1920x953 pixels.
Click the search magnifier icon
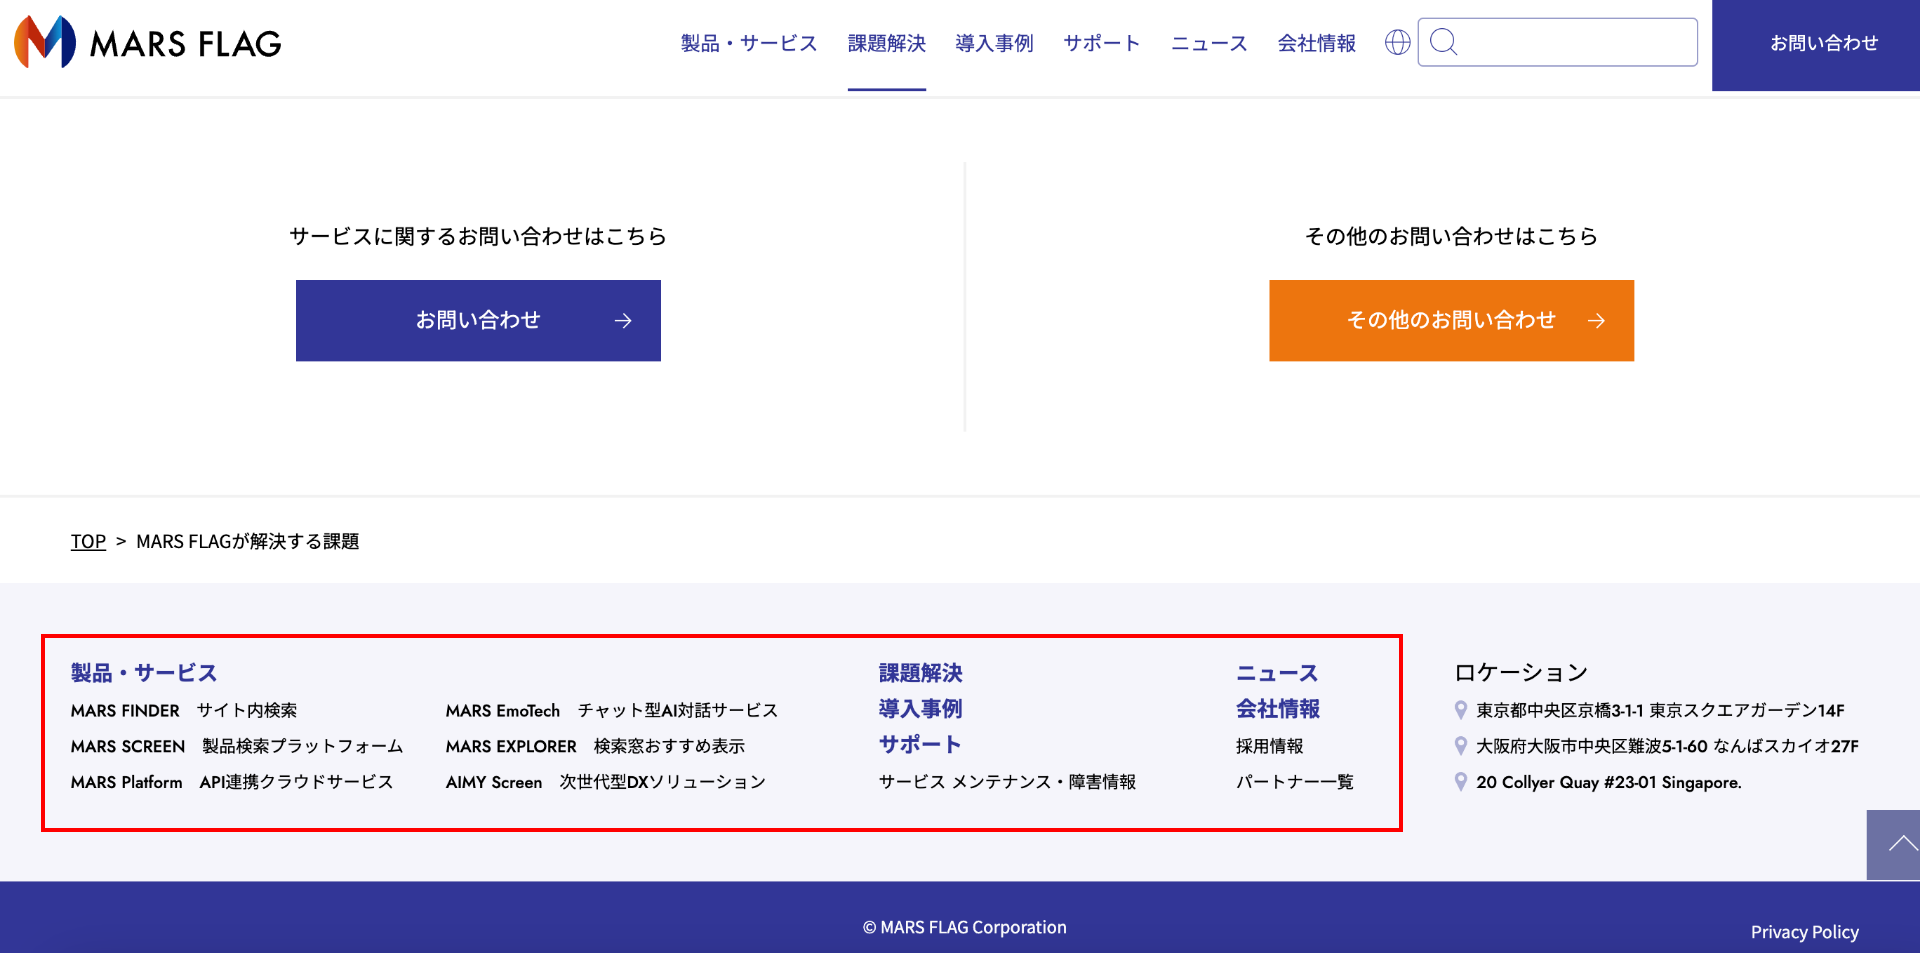1443,42
